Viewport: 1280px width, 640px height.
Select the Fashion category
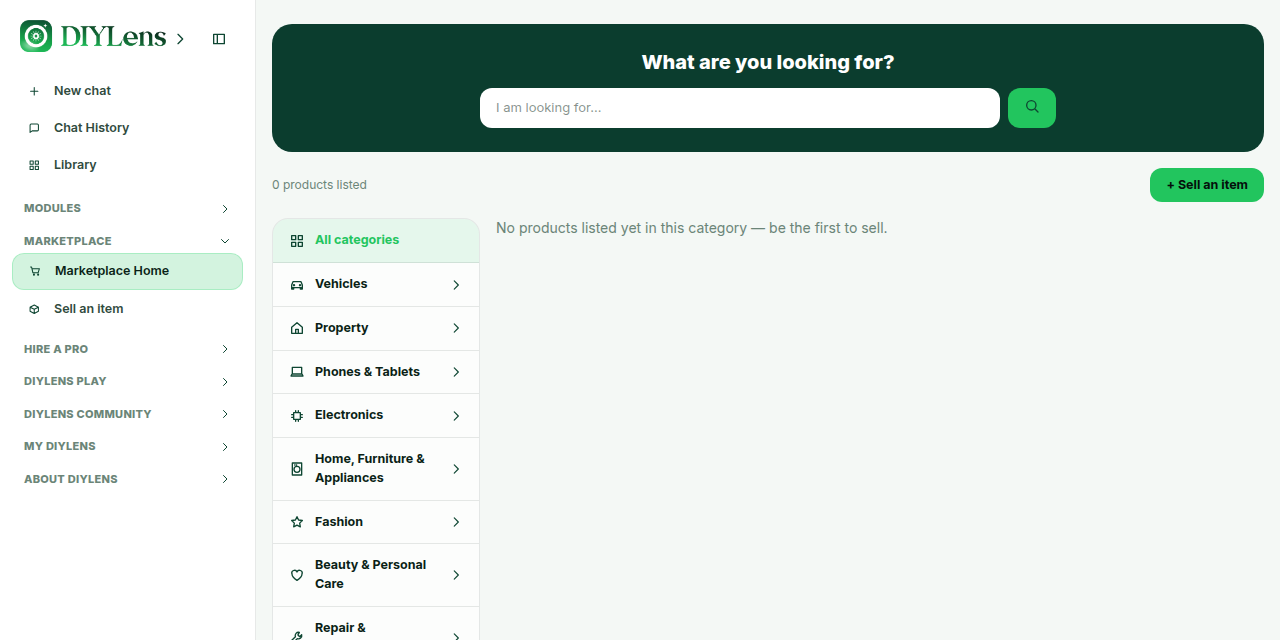tap(376, 522)
